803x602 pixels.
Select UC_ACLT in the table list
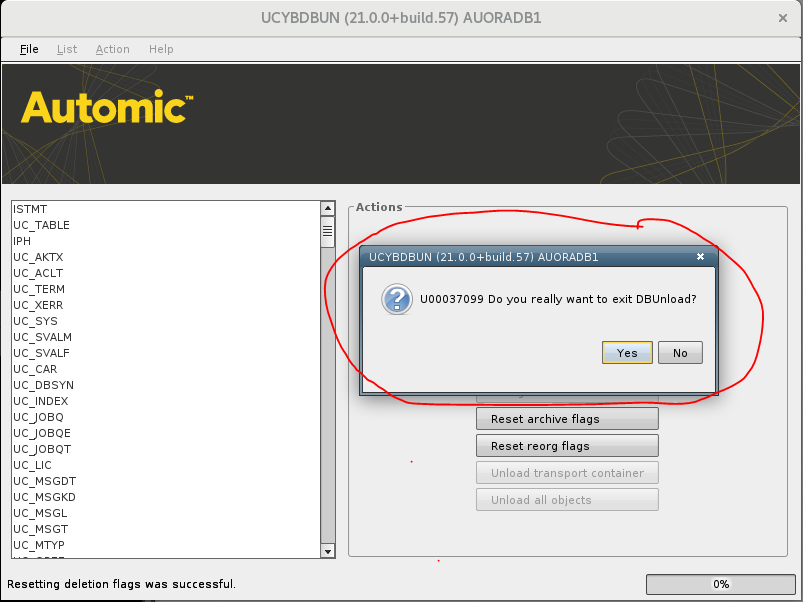pyautogui.click(x=166, y=273)
